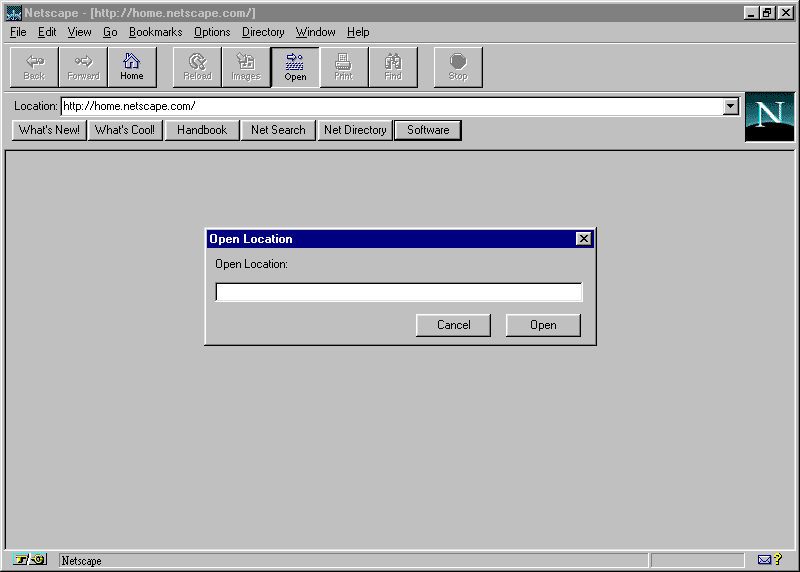The width and height of the screenshot is (800, 572).
Task: Restore the Netscape window size
Action: (x=767, y=13)
